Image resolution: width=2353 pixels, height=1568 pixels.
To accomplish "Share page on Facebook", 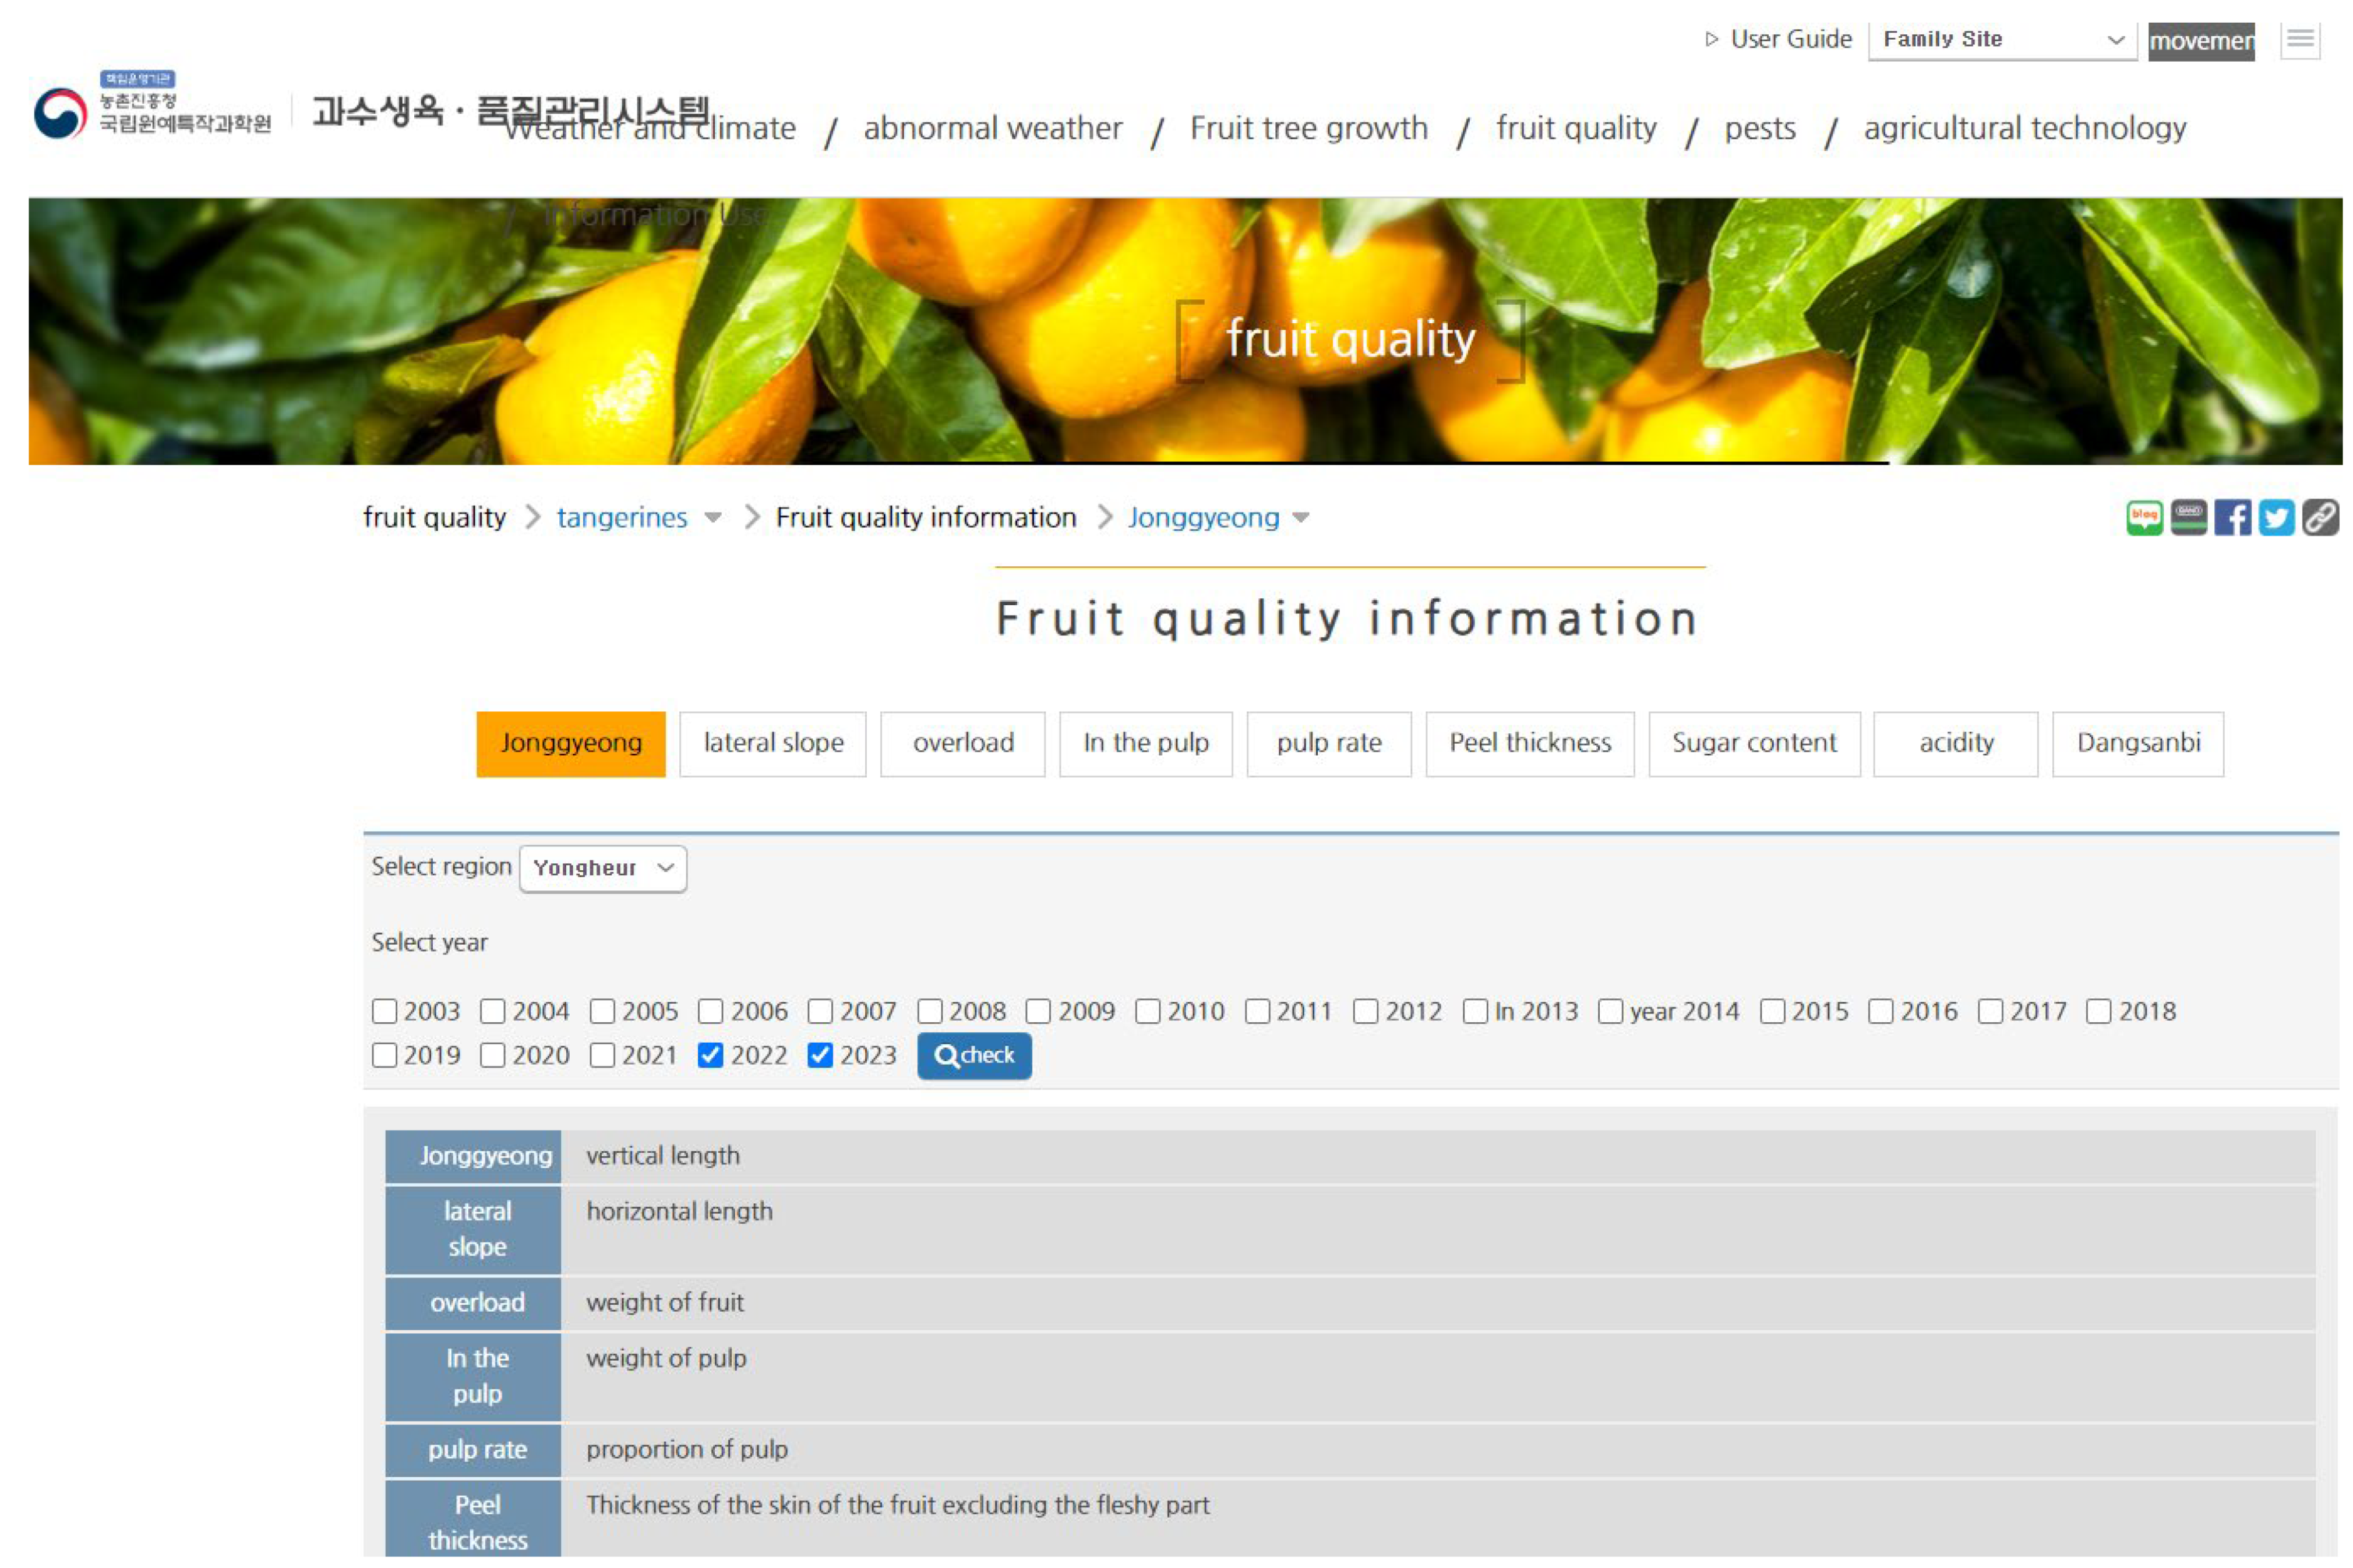I will [x=2231, y=518].
